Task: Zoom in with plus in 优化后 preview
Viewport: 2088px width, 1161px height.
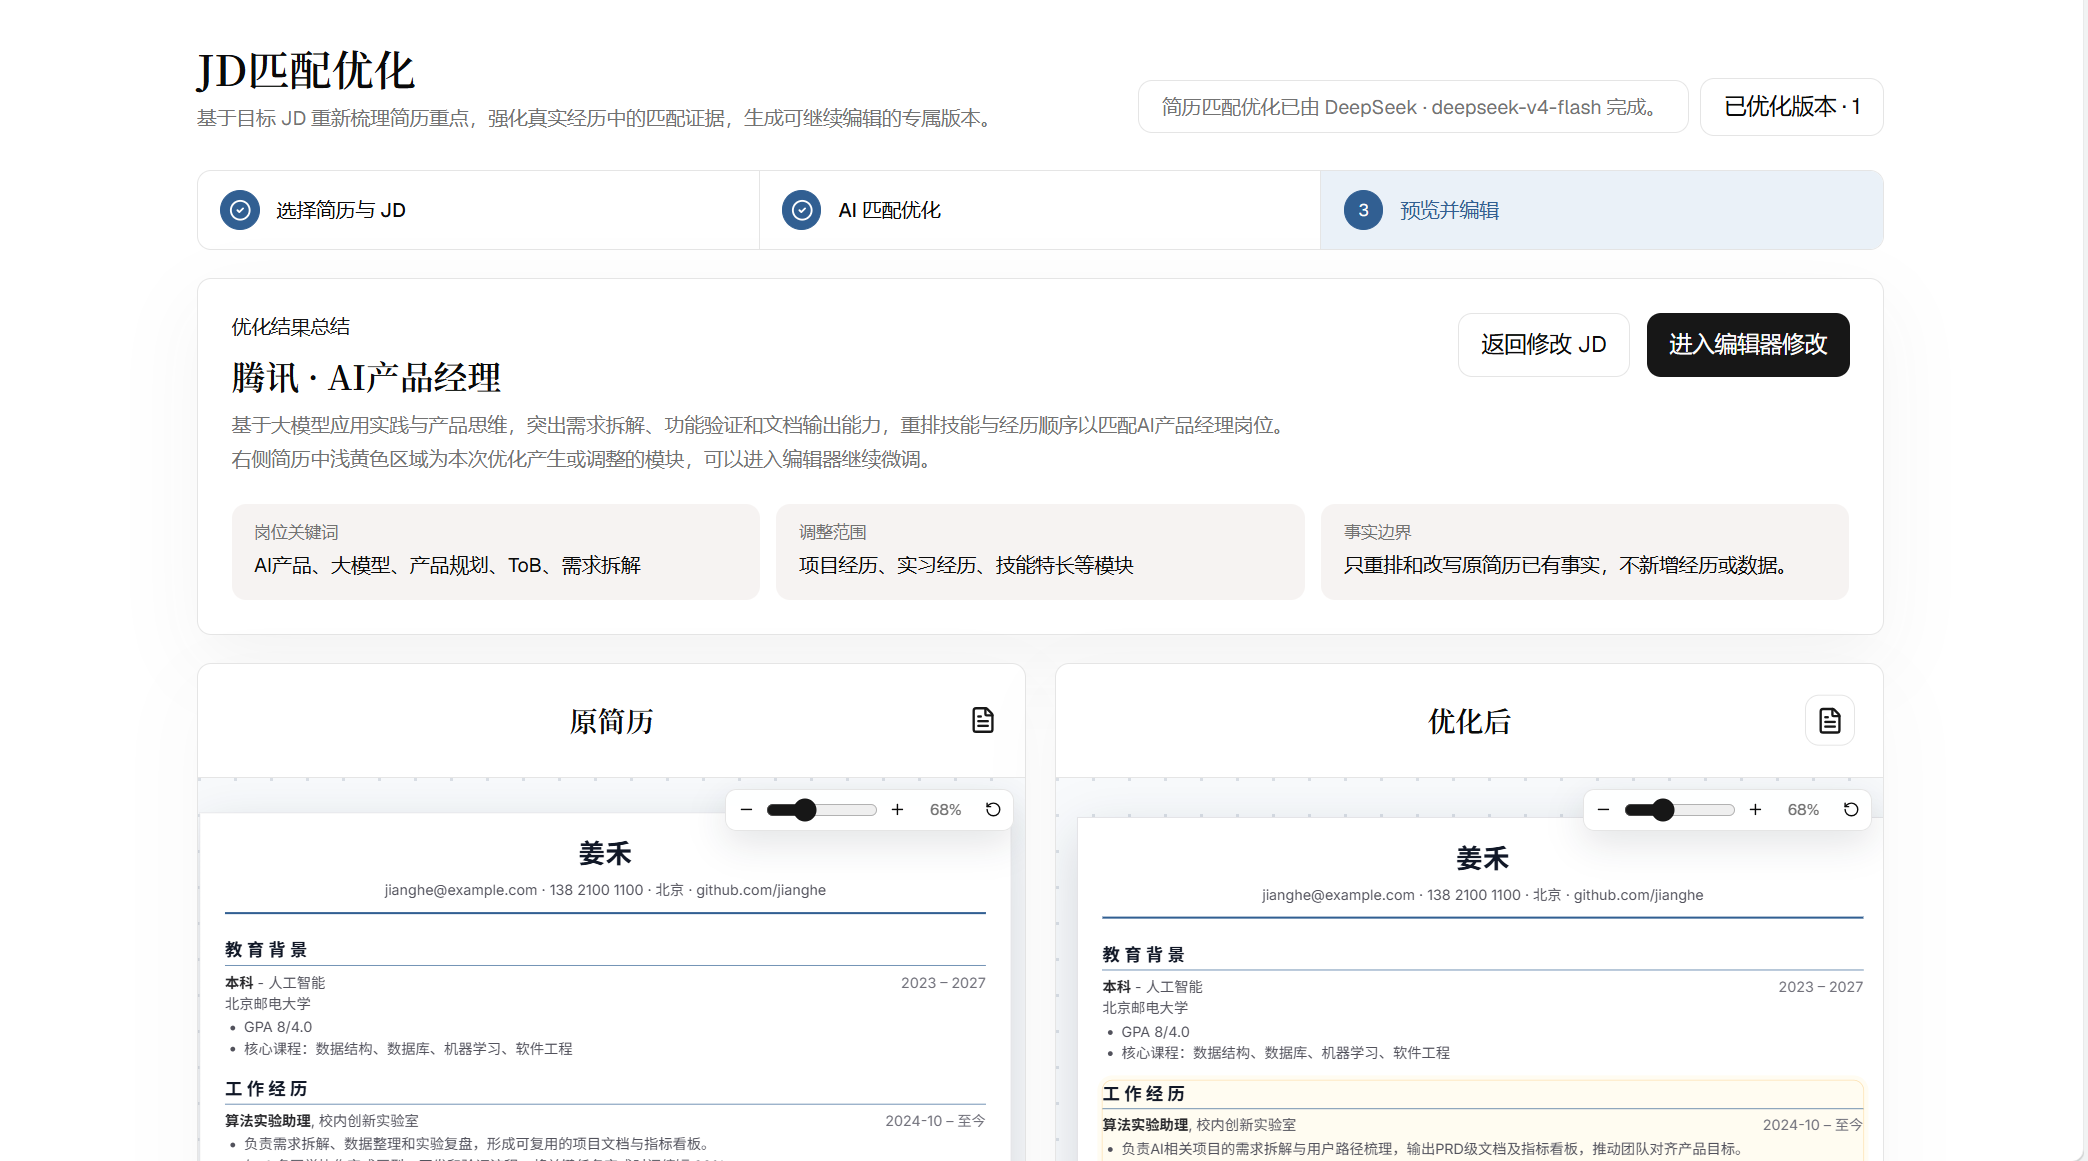Action: 1755,810
